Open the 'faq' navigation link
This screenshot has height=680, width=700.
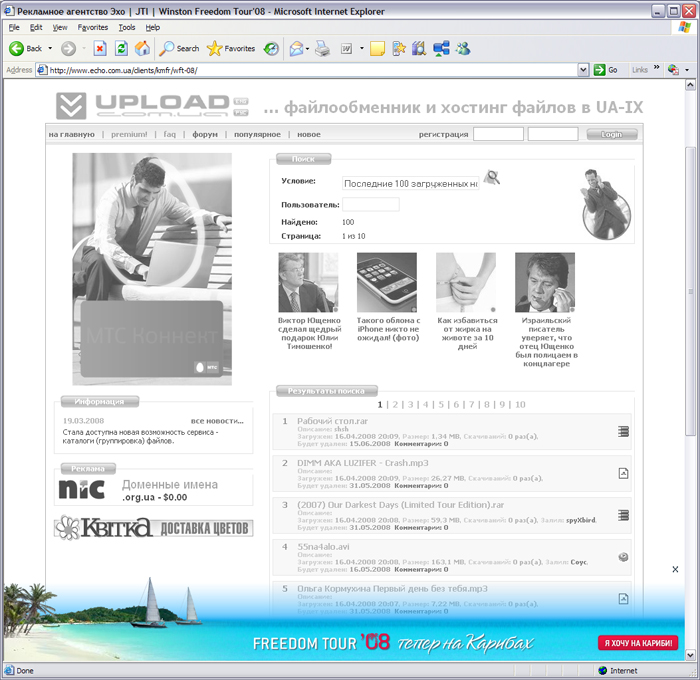click(170, 134)
